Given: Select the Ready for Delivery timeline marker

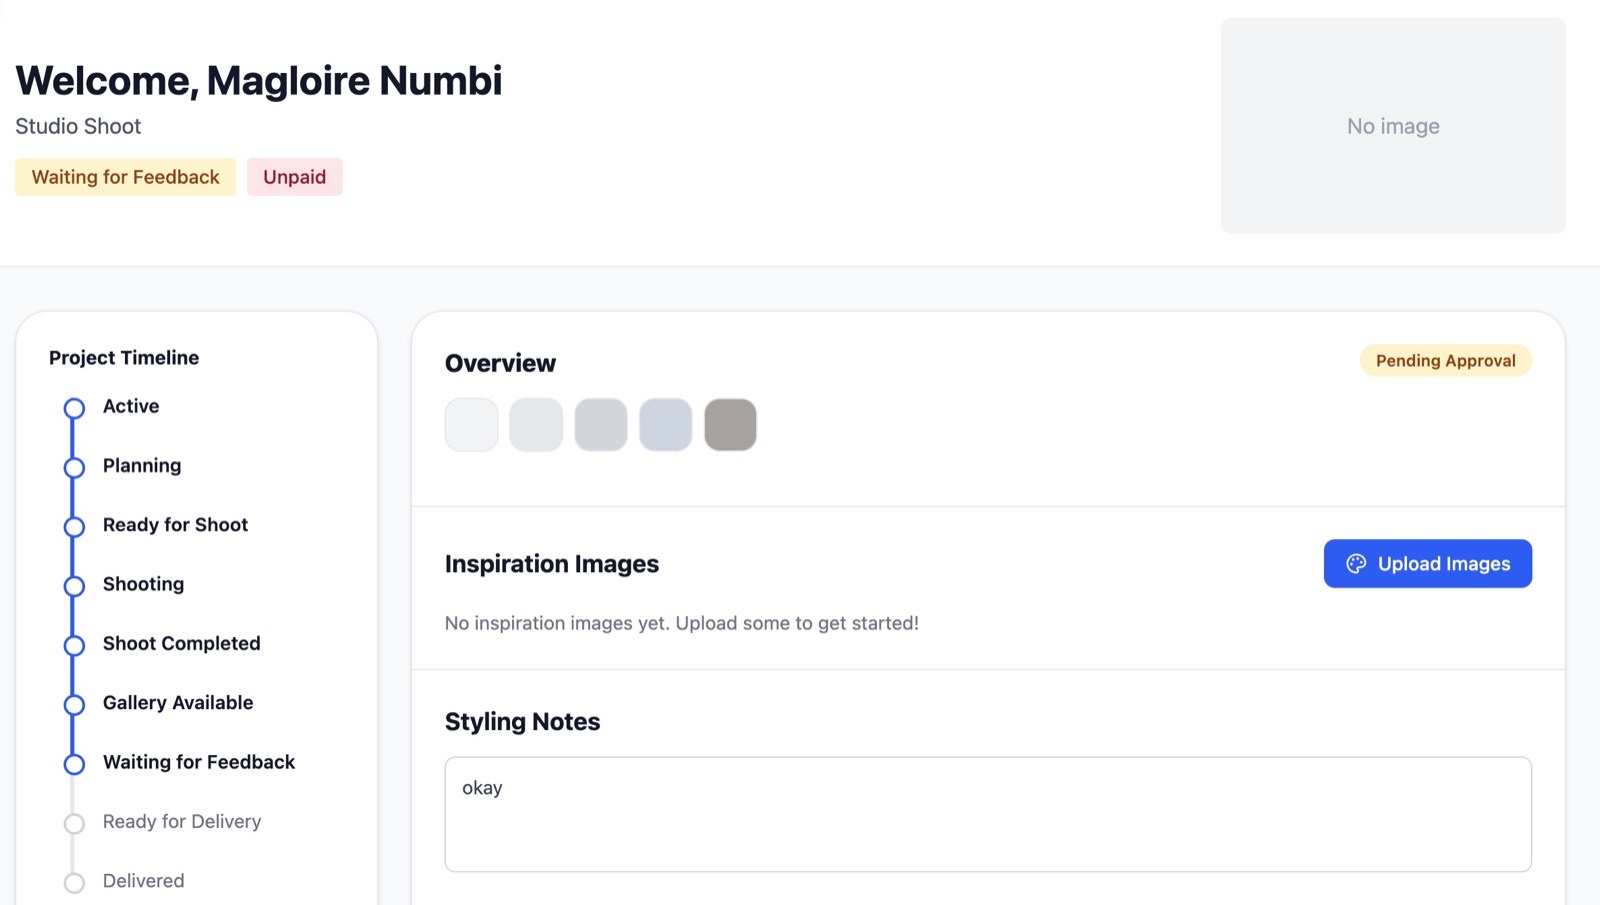Looking at the screenshot, I should [x=74, y=823].
